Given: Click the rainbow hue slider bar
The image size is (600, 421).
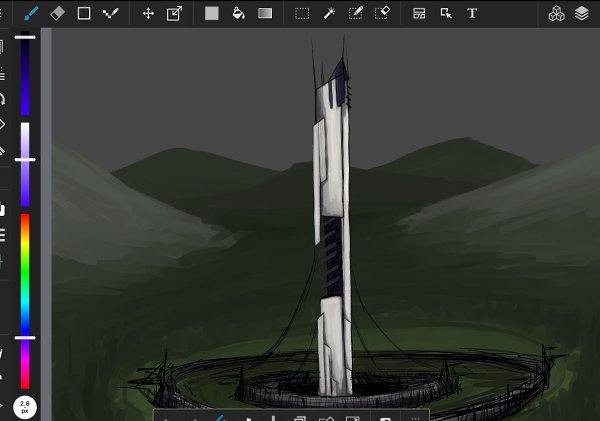Looking at the screenshot, I should click(25, 270).
